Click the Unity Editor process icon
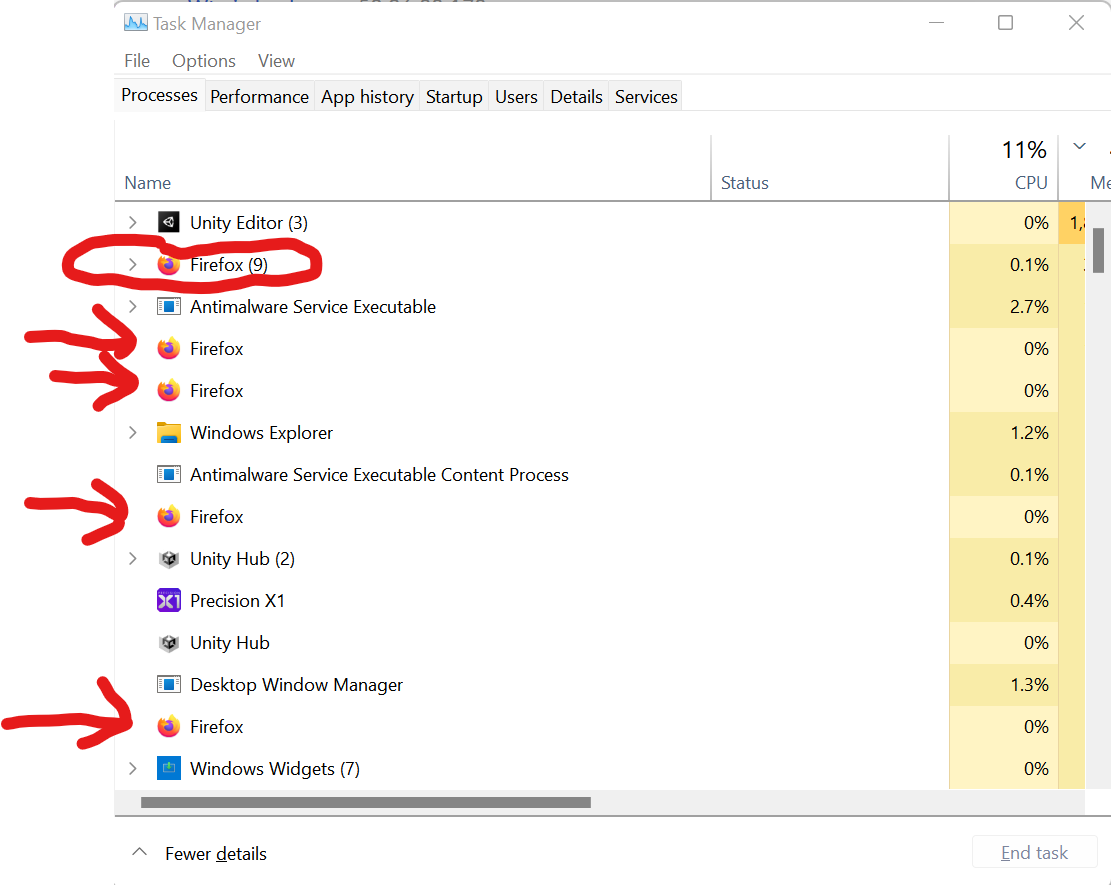This screenshot has height=885, width=1111. [169, 222]
